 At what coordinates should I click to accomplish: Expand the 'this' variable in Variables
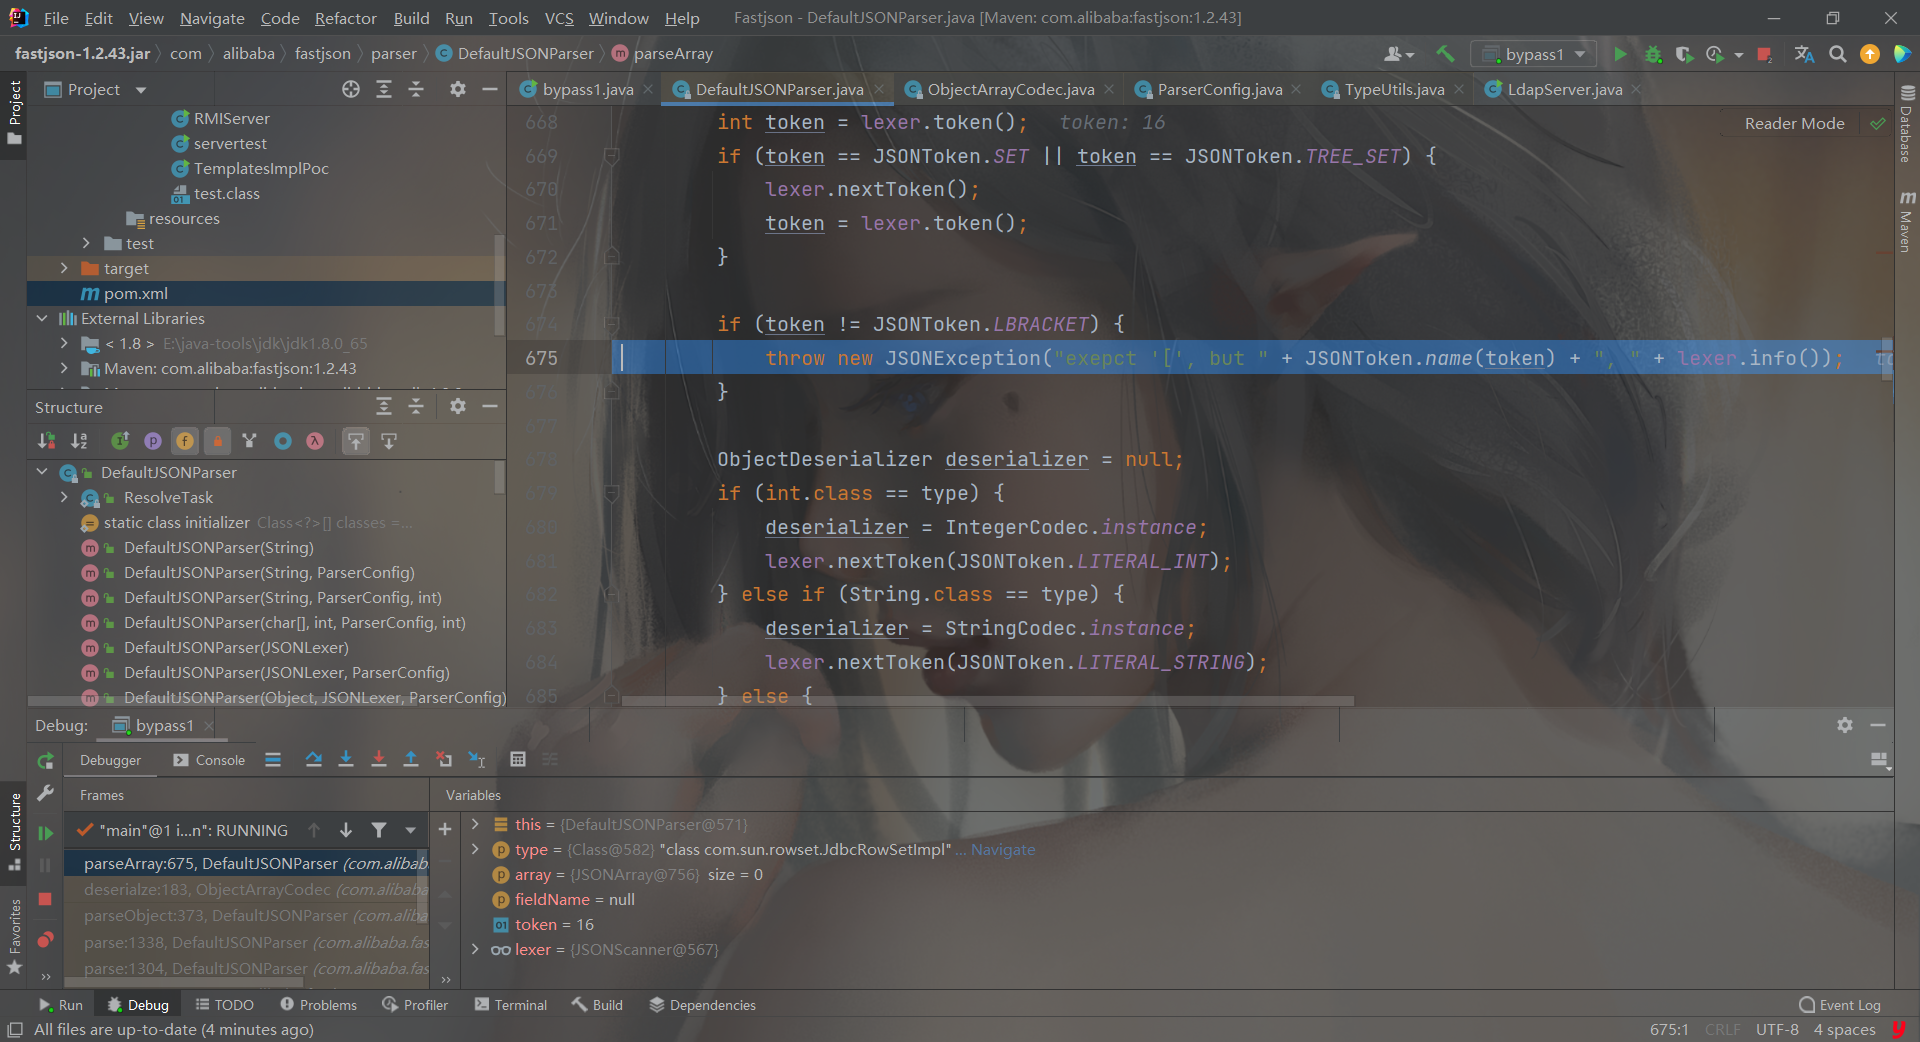tap(475, 824)
